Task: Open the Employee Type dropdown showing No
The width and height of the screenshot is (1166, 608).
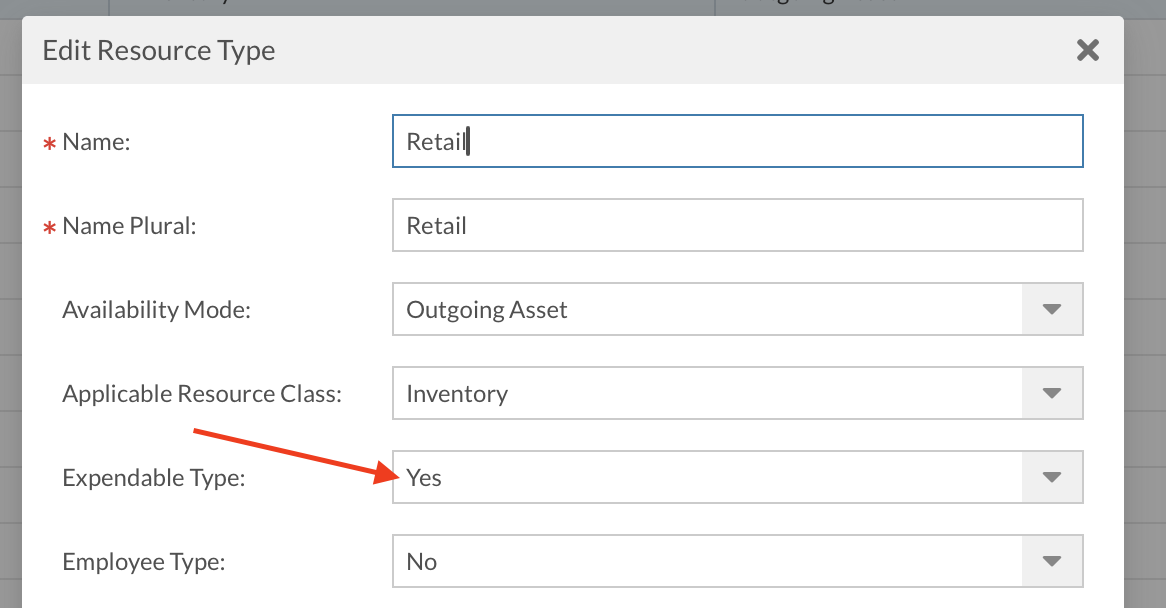Action: (x=707, y=562)
